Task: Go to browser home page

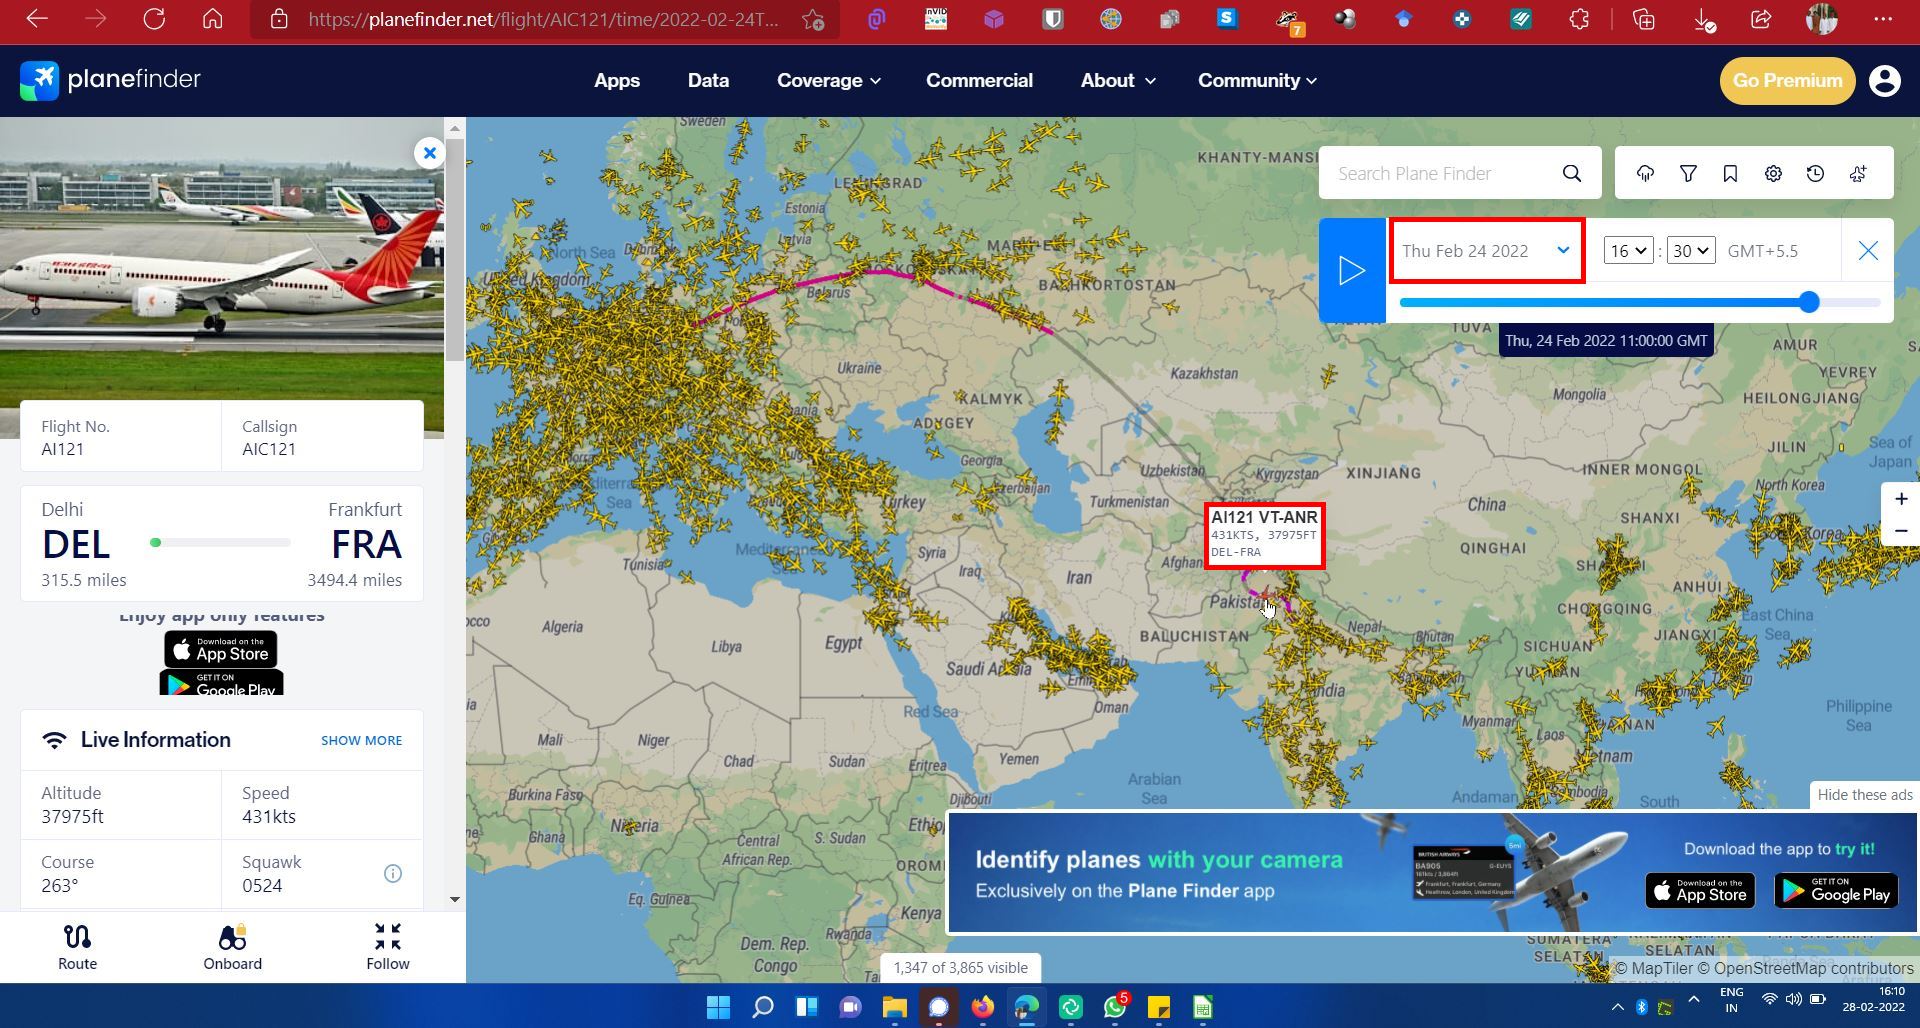Action: click(212, 19)
